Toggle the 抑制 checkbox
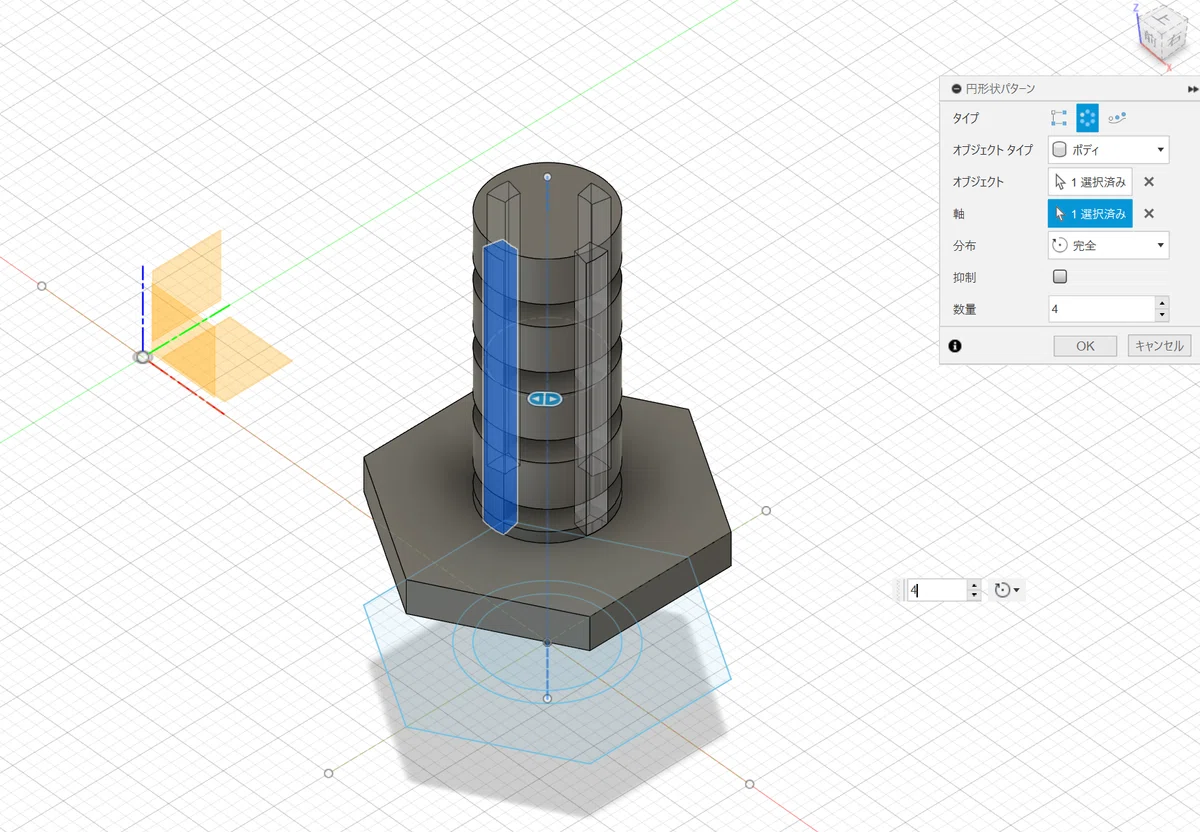The image size is (1200, 832). [x=1060, y=277]
